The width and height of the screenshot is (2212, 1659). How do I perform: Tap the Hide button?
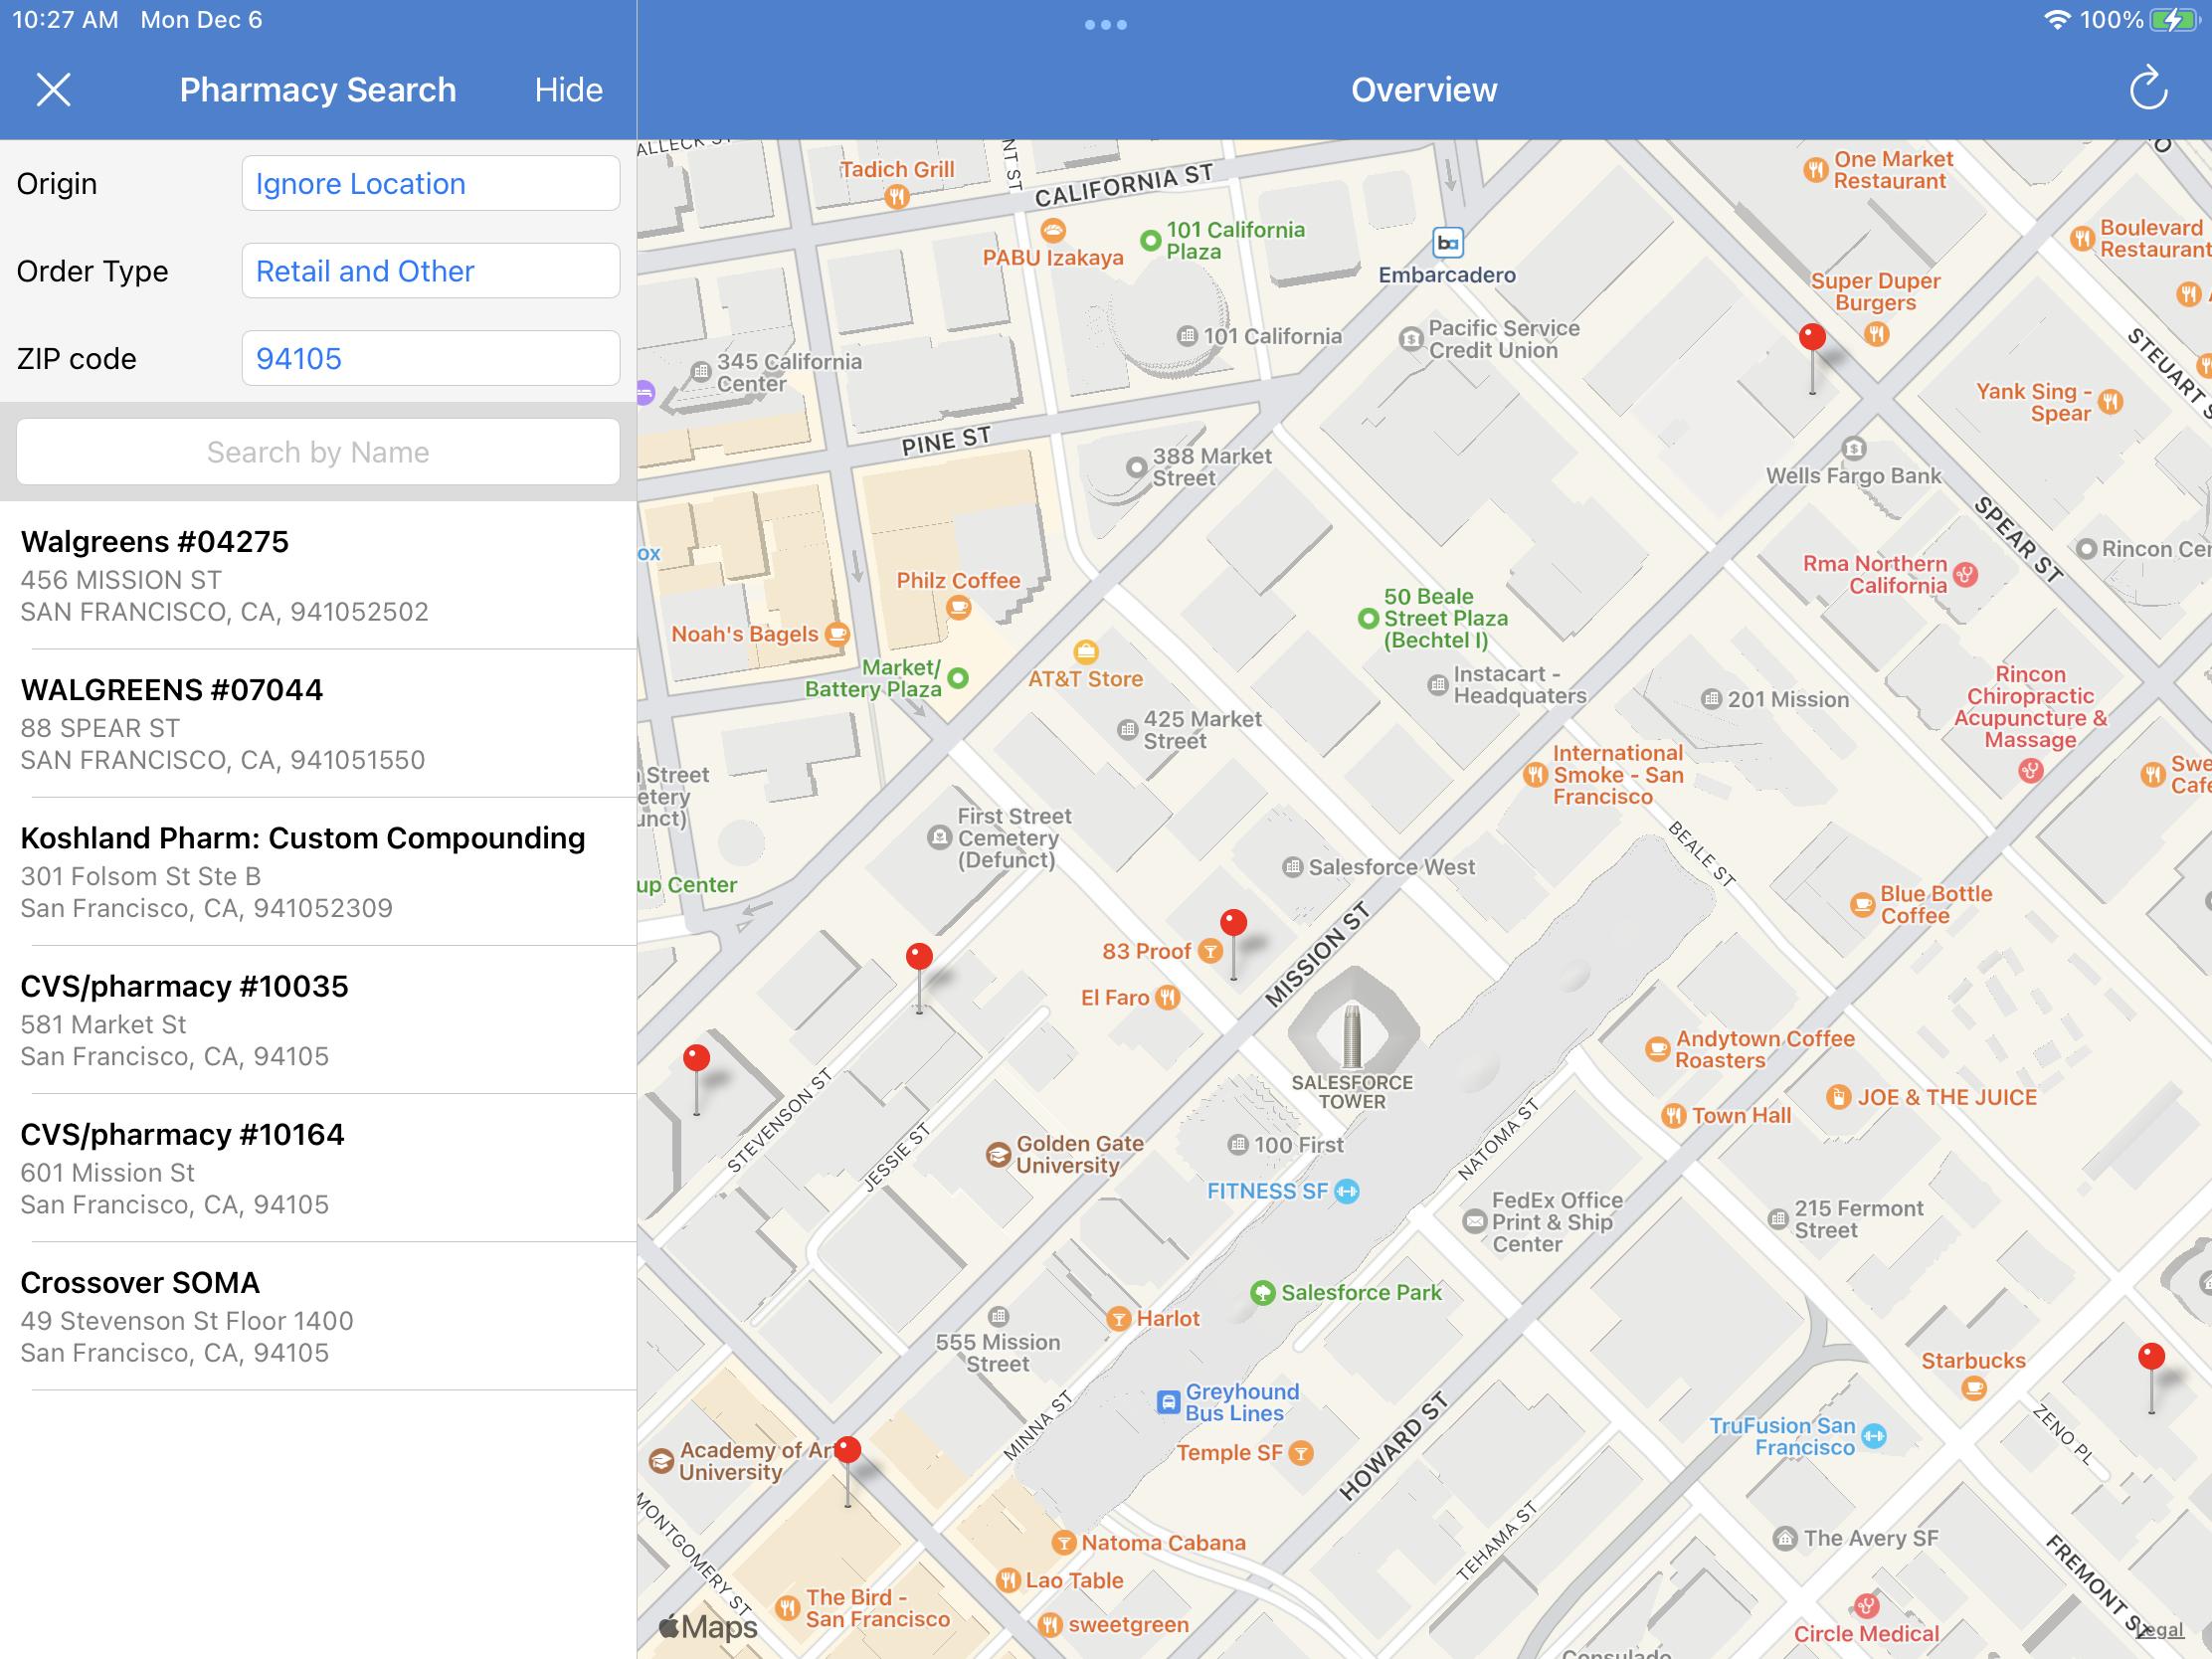pyautogui.click(x=568, y=90)
